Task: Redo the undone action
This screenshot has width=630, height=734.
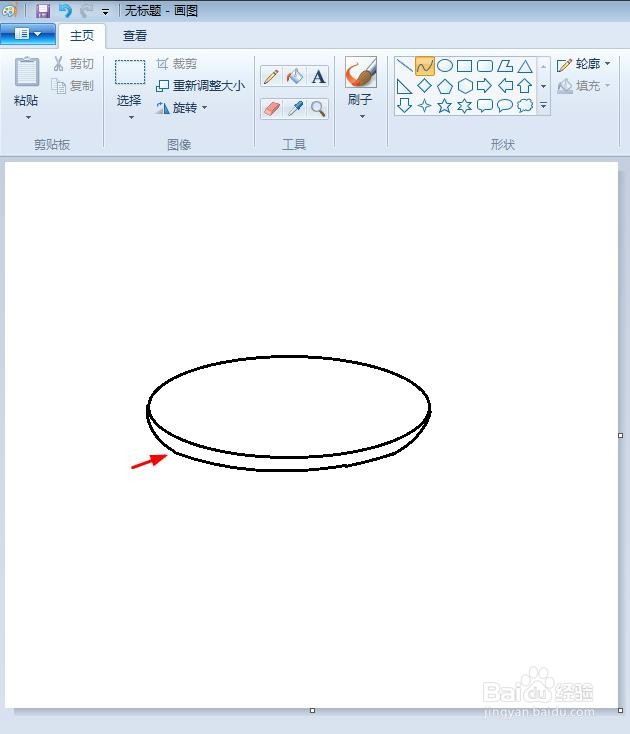Action: (x=87, y=10)
